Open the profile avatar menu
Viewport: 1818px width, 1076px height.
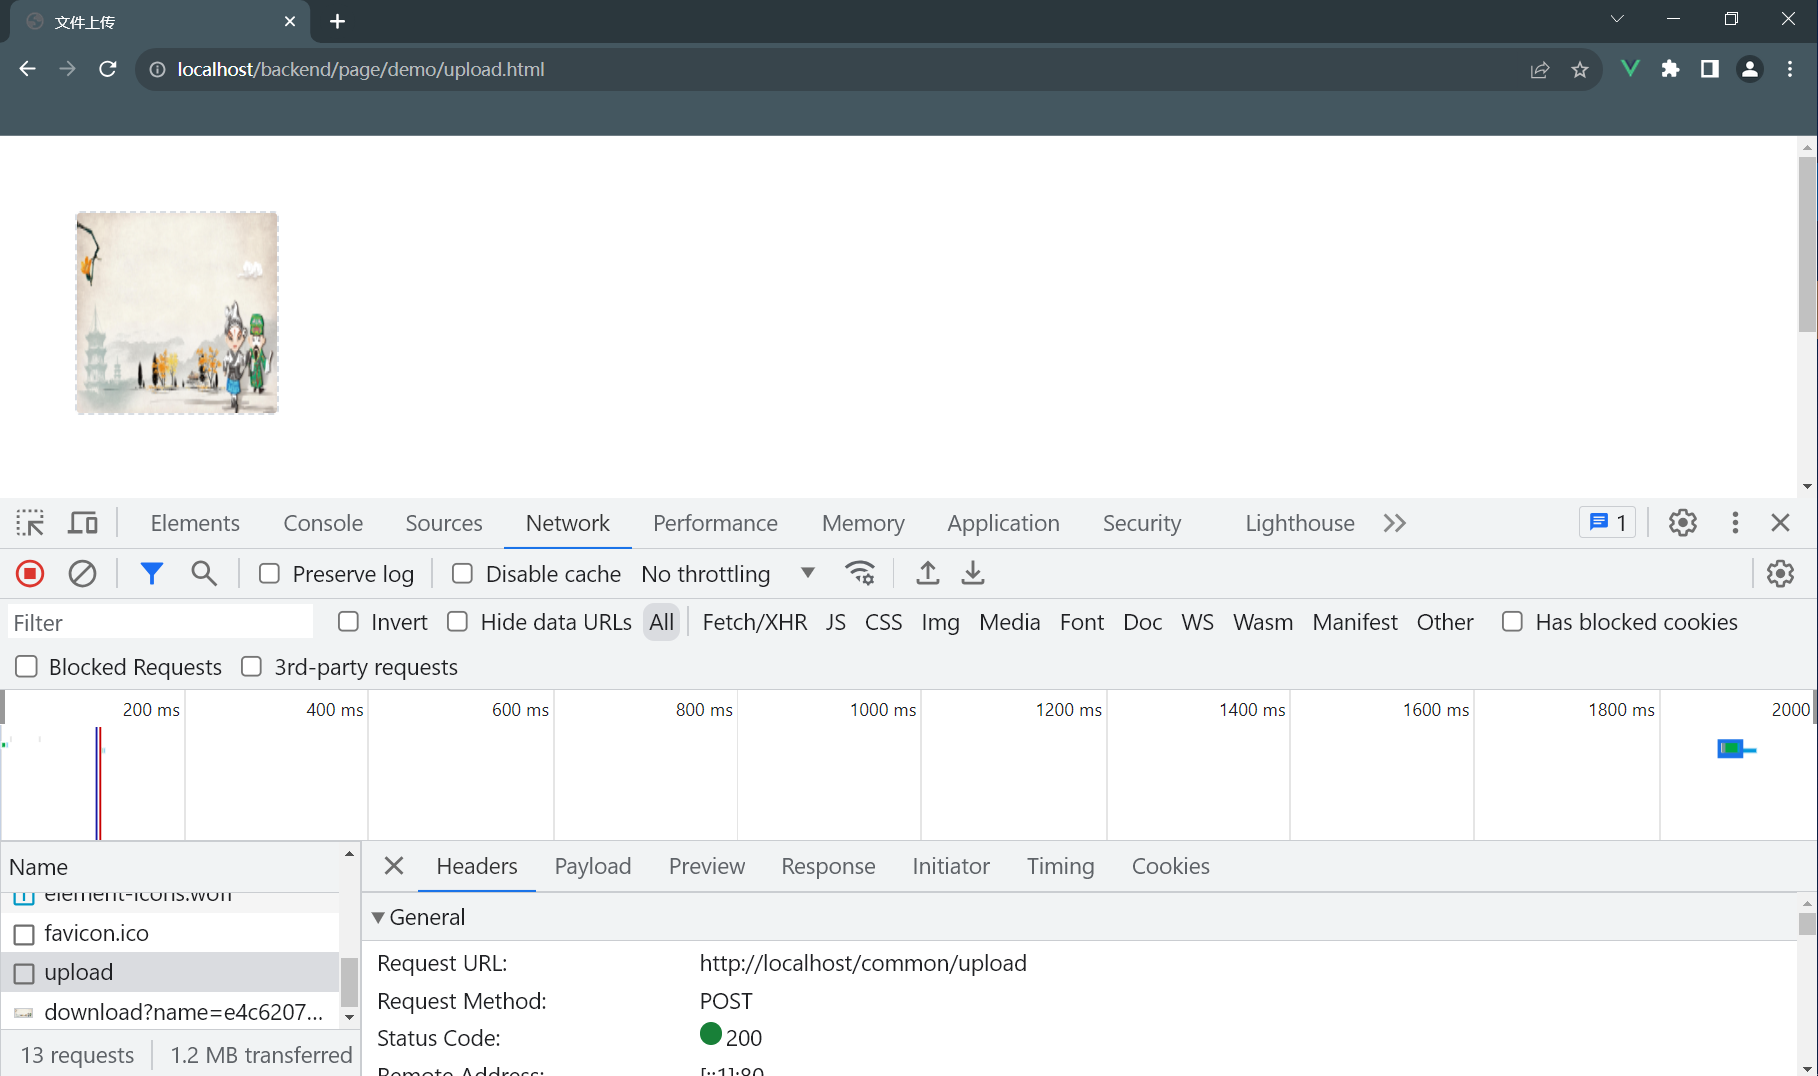point(1750,69)
